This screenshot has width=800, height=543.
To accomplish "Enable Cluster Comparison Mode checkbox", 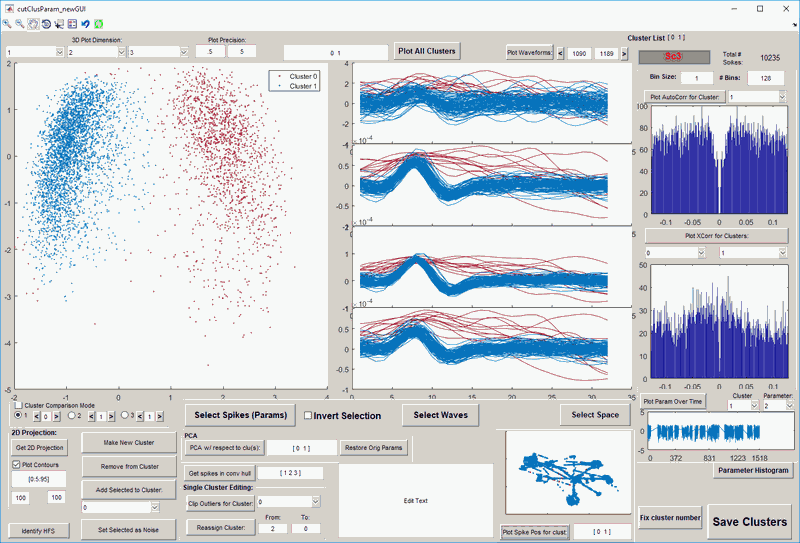I will point(20,405).
